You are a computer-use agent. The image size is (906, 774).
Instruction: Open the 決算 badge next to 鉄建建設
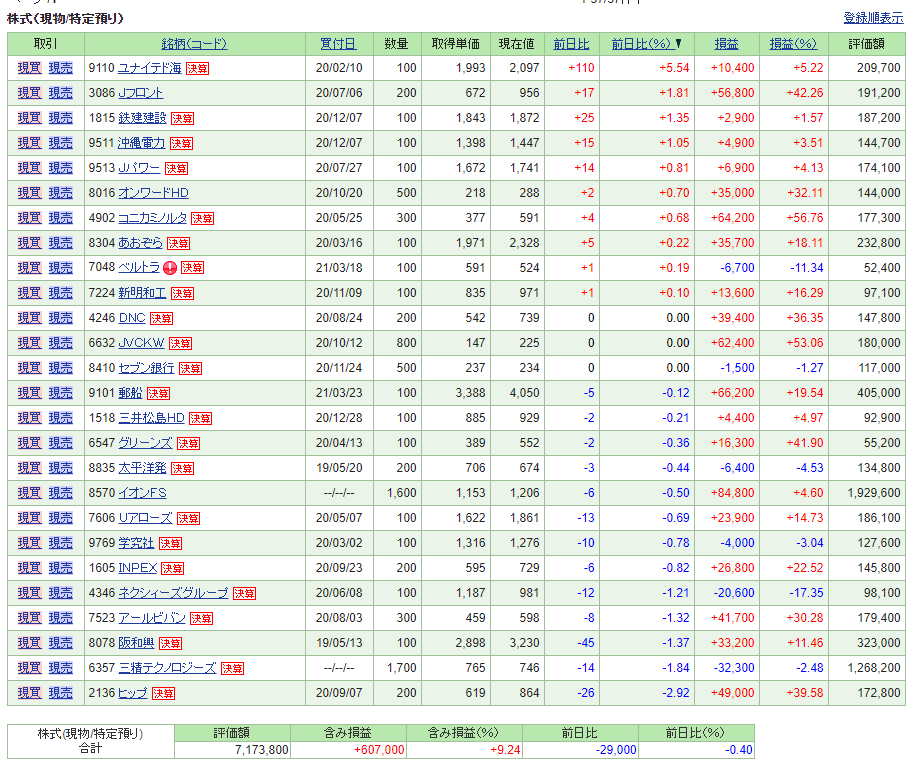point(182,118)
